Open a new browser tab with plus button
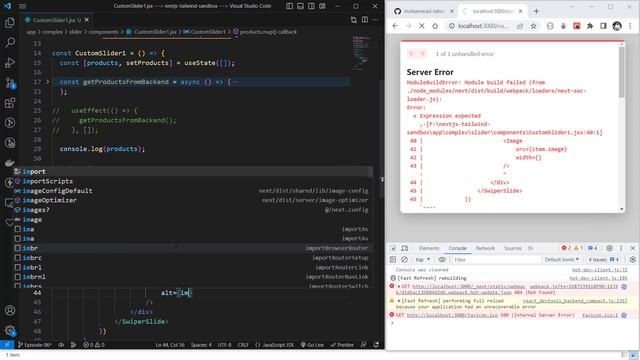The width and height of the screenshot is (640, 360). click(536, 11)
